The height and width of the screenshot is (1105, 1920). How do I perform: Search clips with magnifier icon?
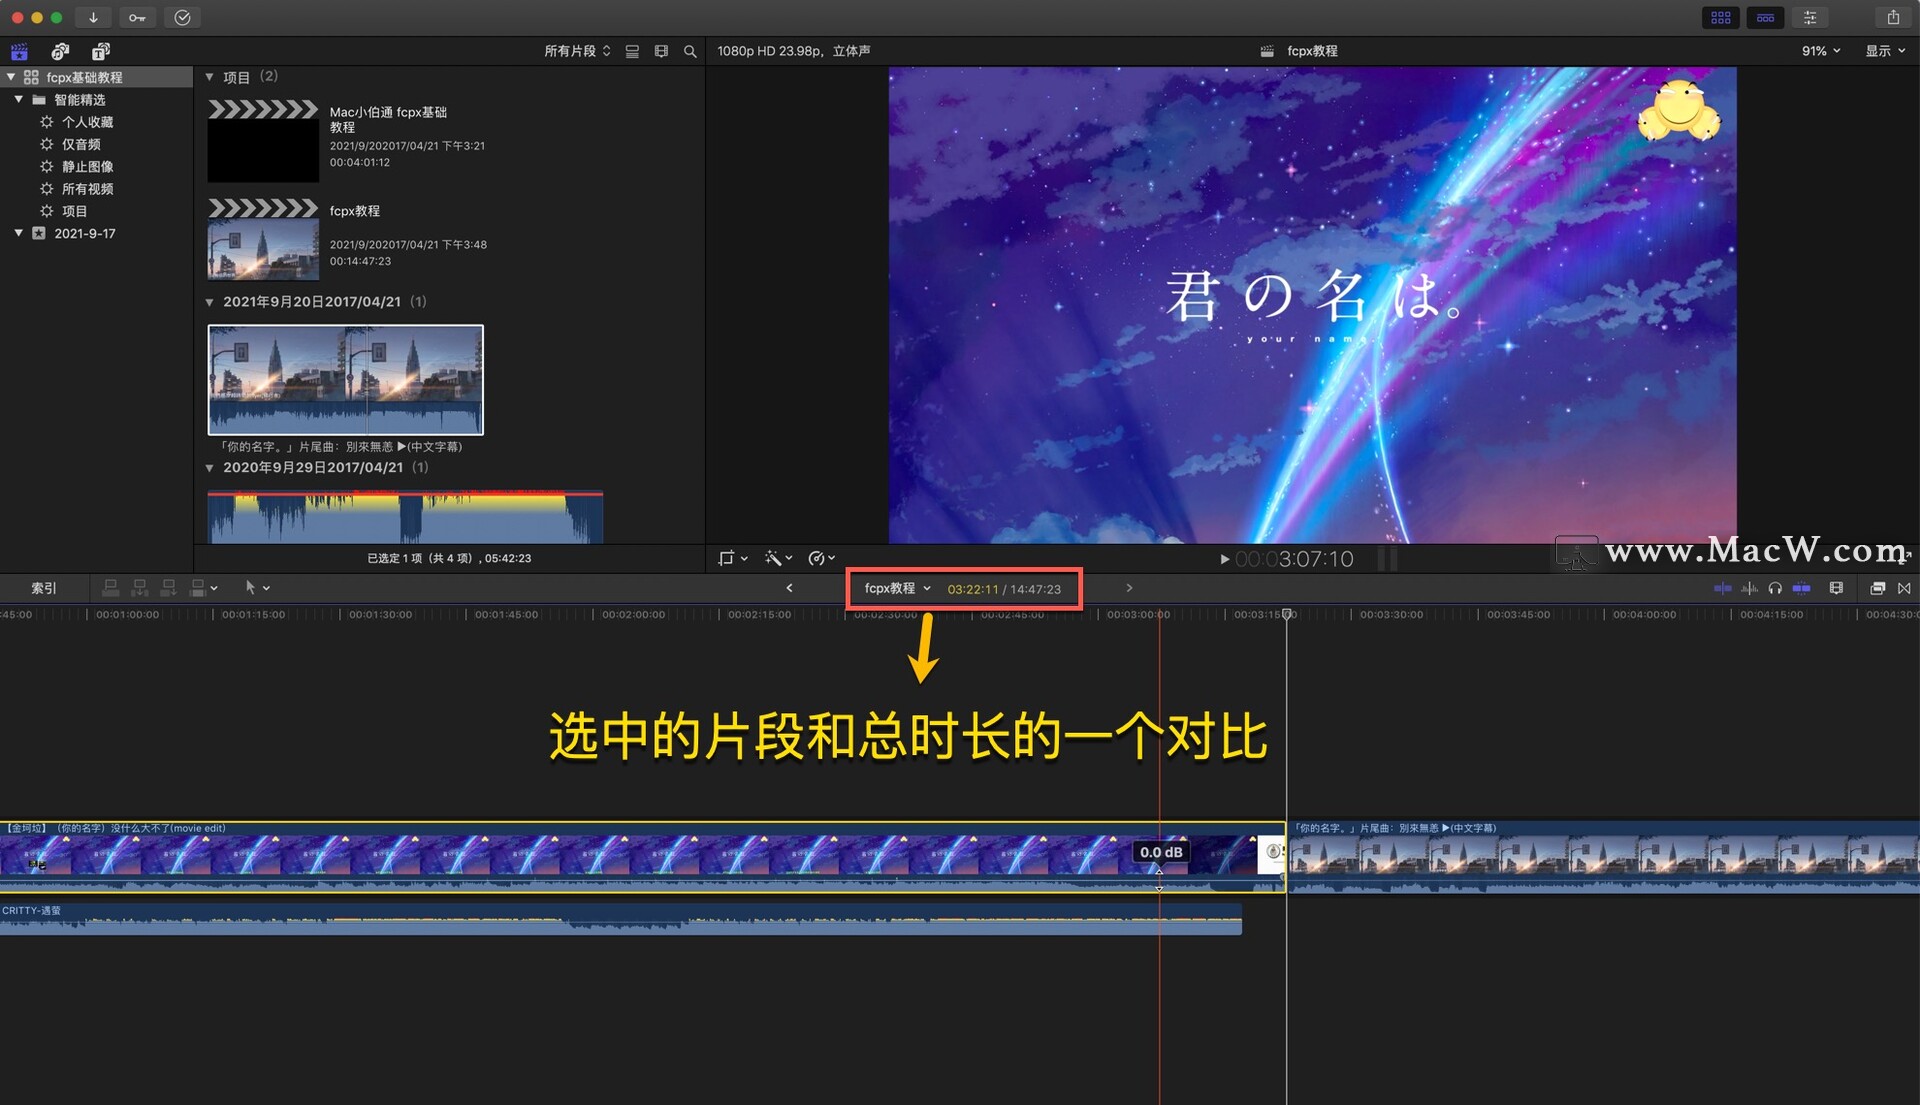click(x=690, y=51)
